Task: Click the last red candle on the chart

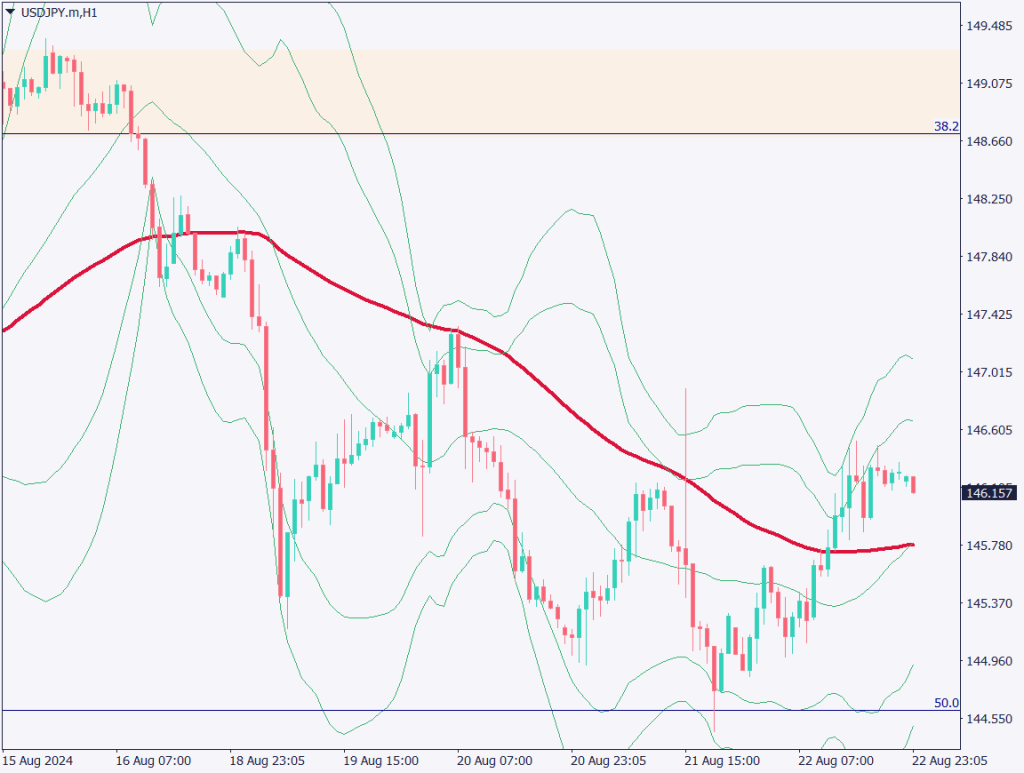Action: tap(914, 485)
